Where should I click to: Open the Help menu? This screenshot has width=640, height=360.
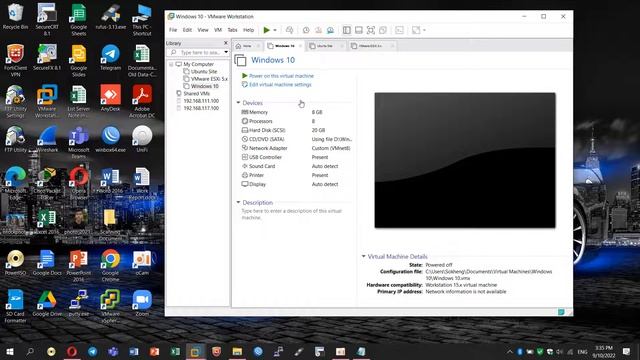pos(248,30)
